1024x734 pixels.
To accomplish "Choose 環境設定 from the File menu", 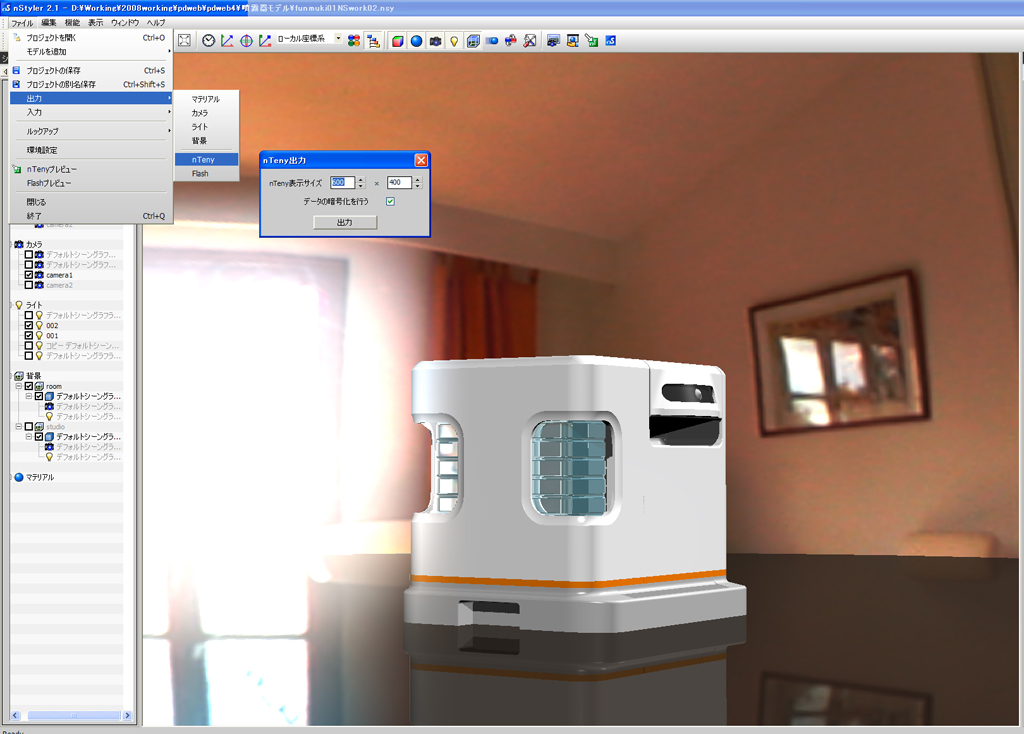I will click(42, 150).
